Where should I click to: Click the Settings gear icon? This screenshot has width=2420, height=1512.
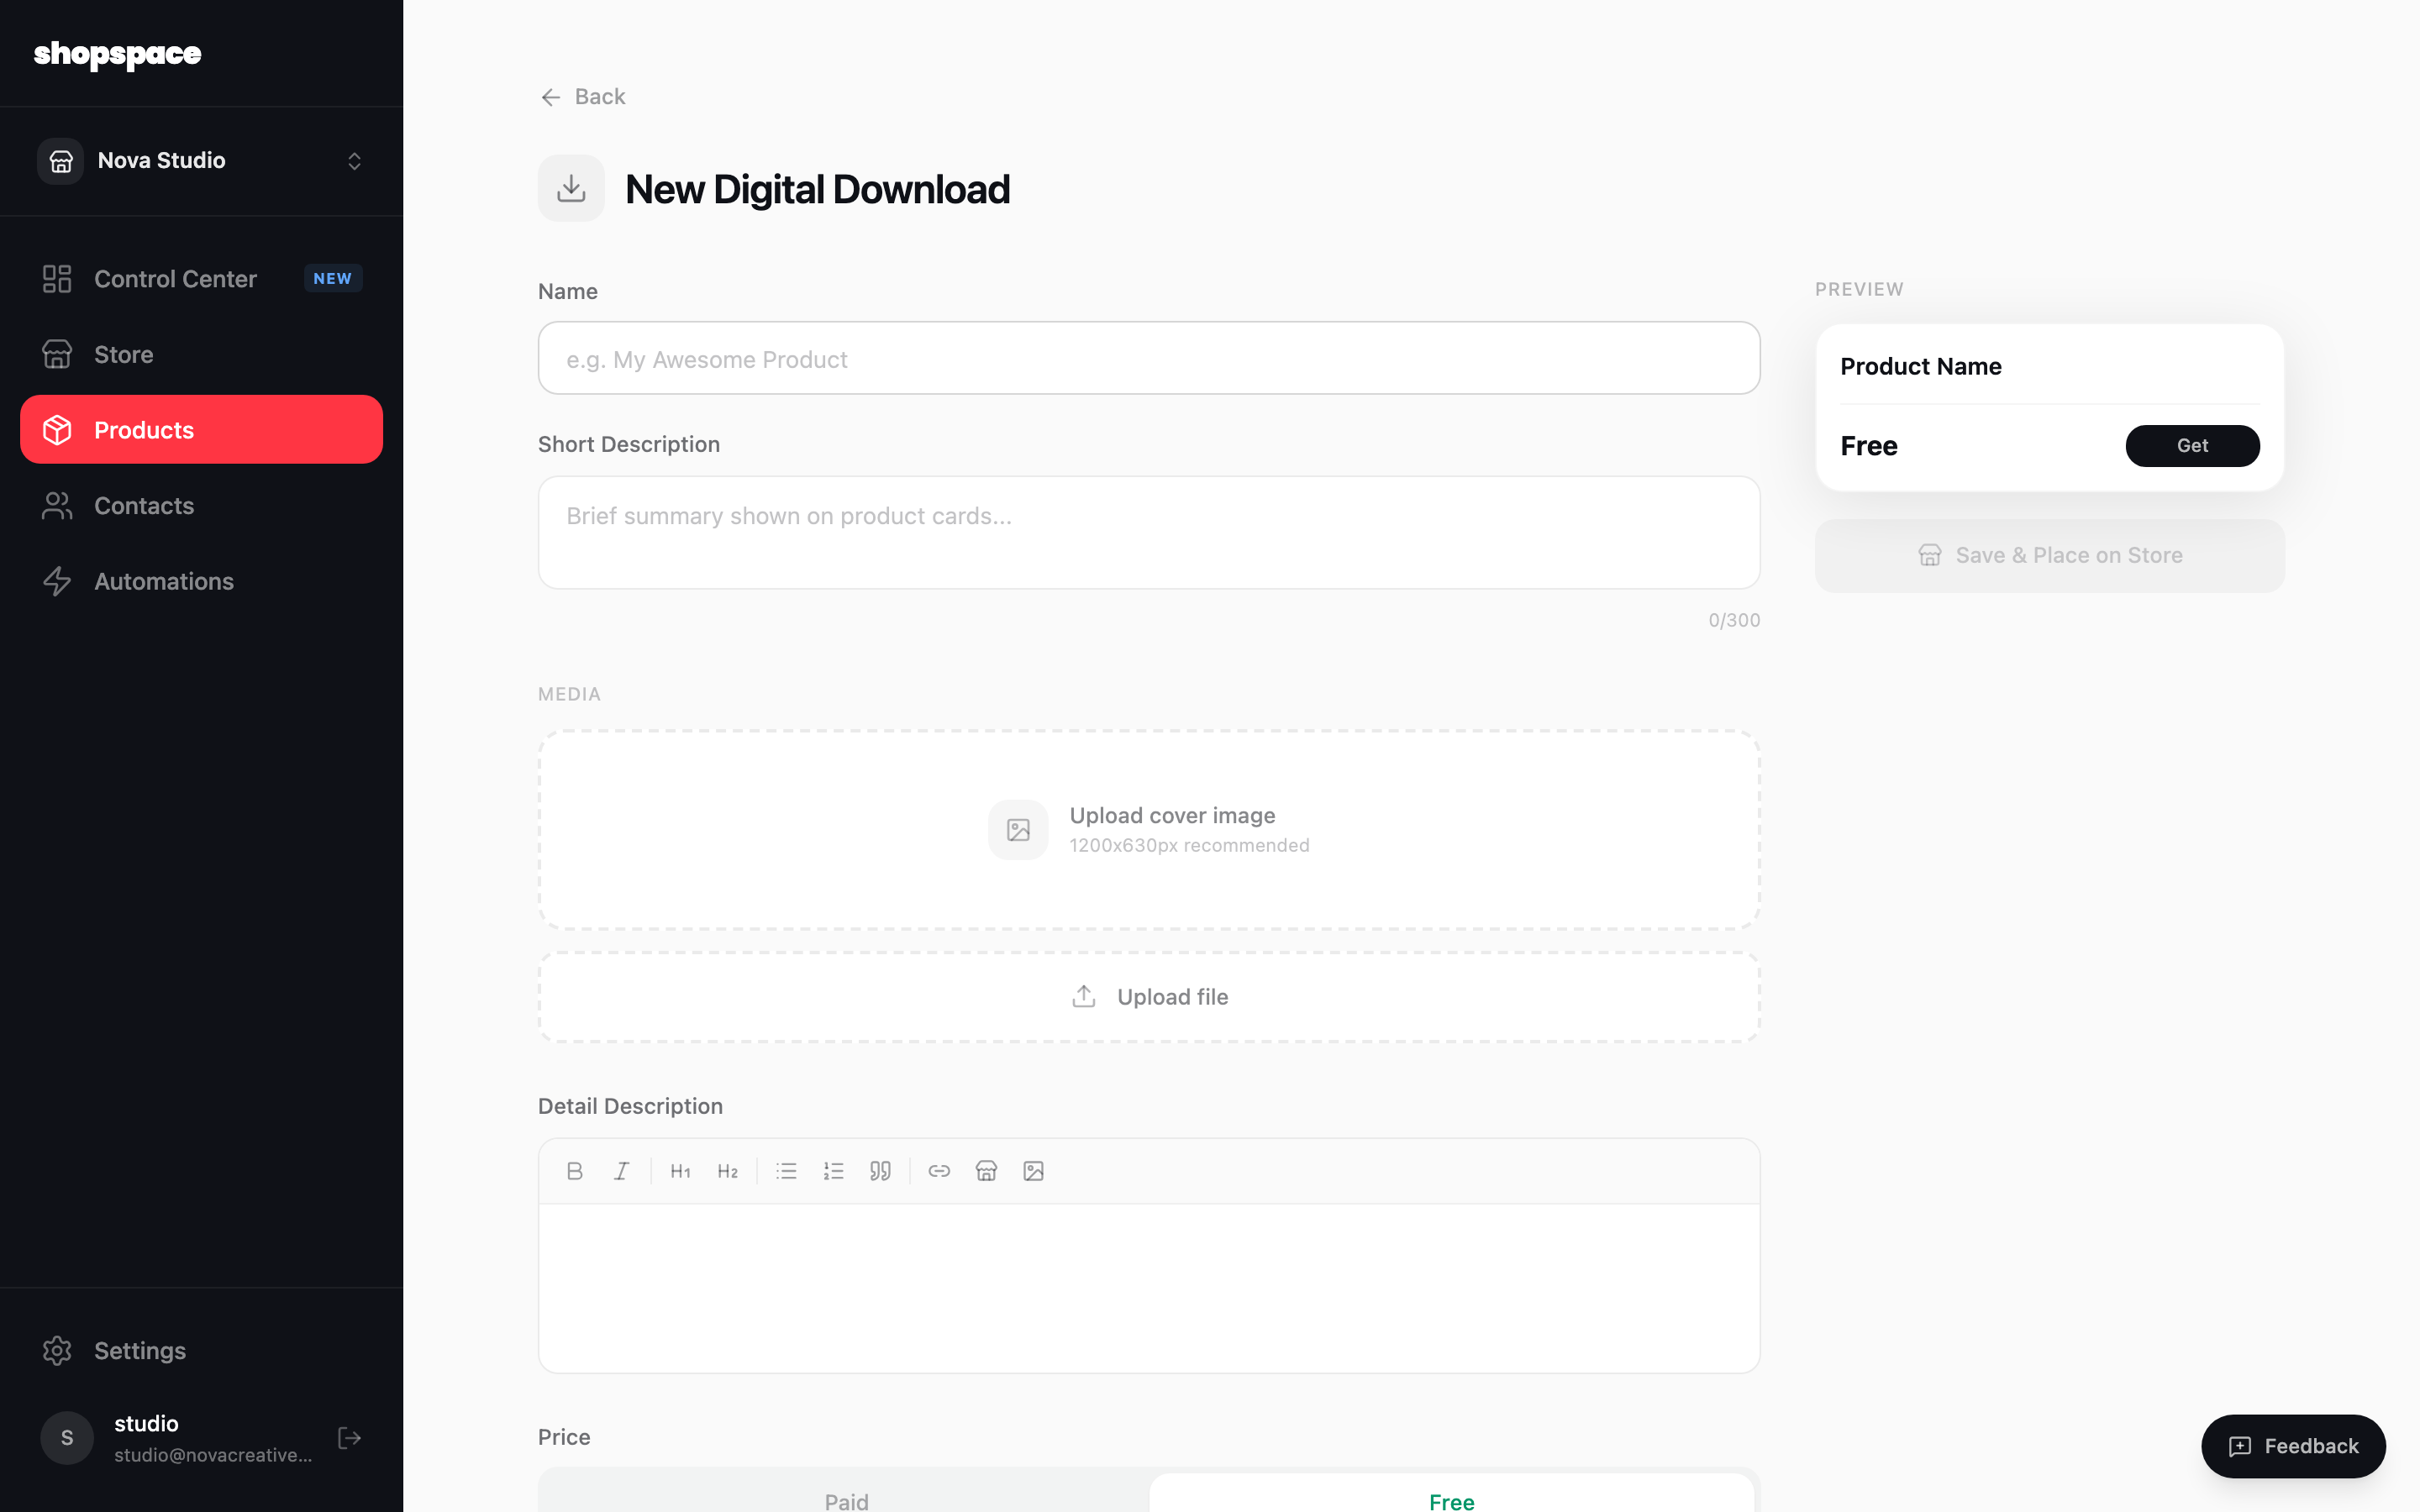coord(57,1351)
